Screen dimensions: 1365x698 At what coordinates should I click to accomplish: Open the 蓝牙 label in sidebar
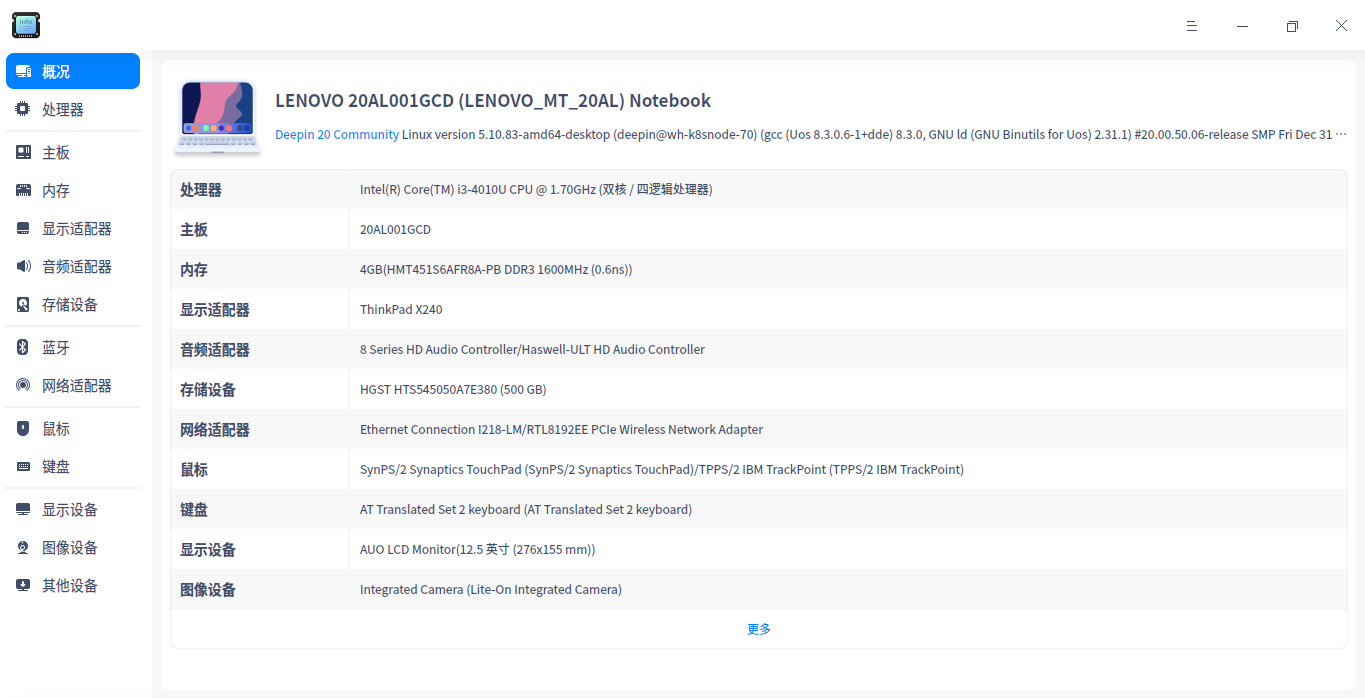click(56, 348)
